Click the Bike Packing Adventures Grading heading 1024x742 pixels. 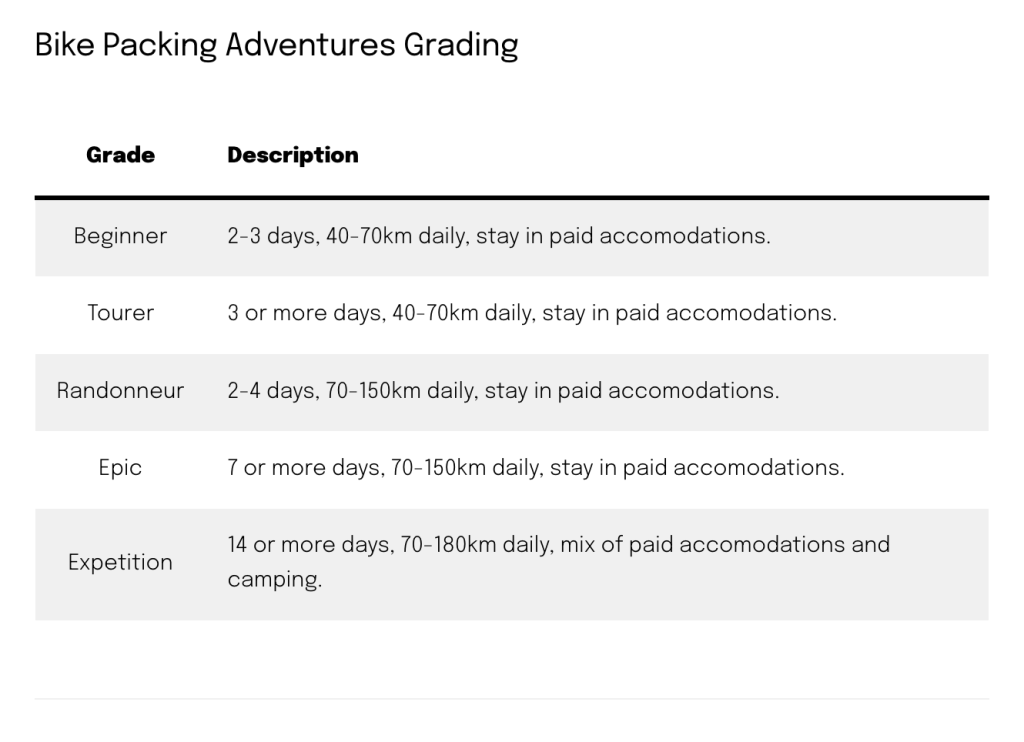276,46
